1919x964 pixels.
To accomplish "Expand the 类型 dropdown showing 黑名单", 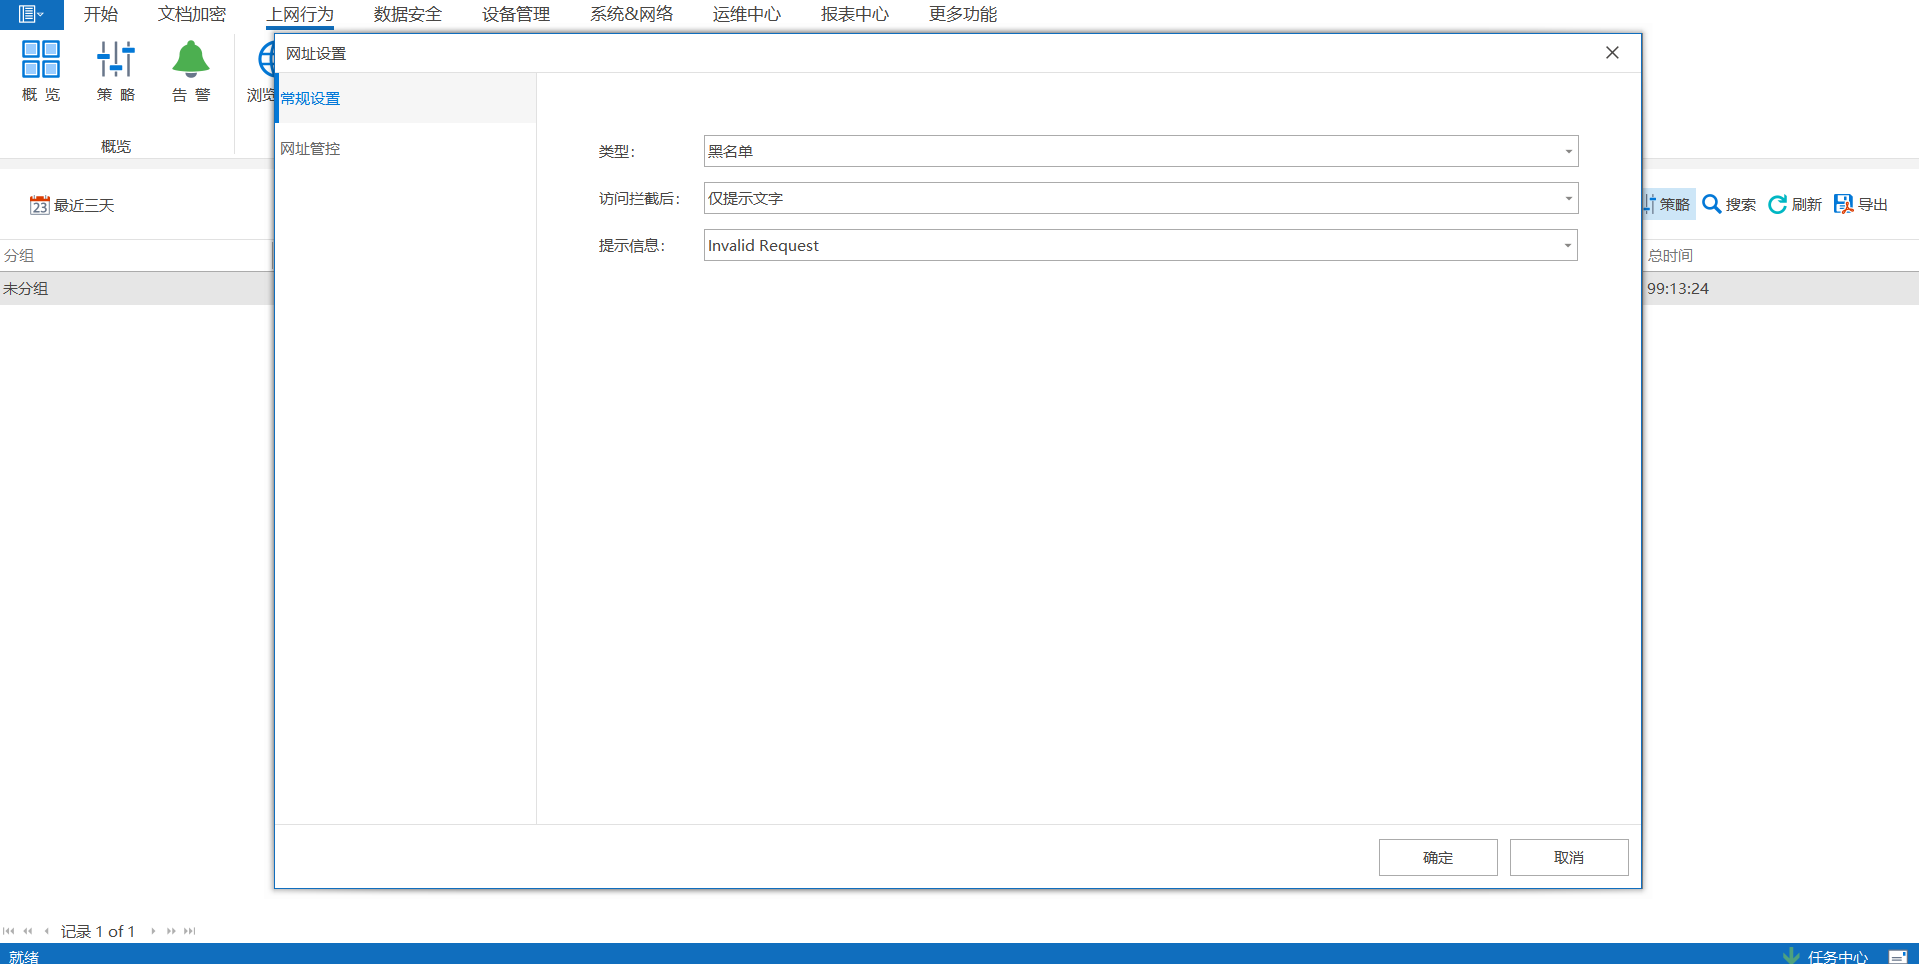I will (x=1568, y=151).
